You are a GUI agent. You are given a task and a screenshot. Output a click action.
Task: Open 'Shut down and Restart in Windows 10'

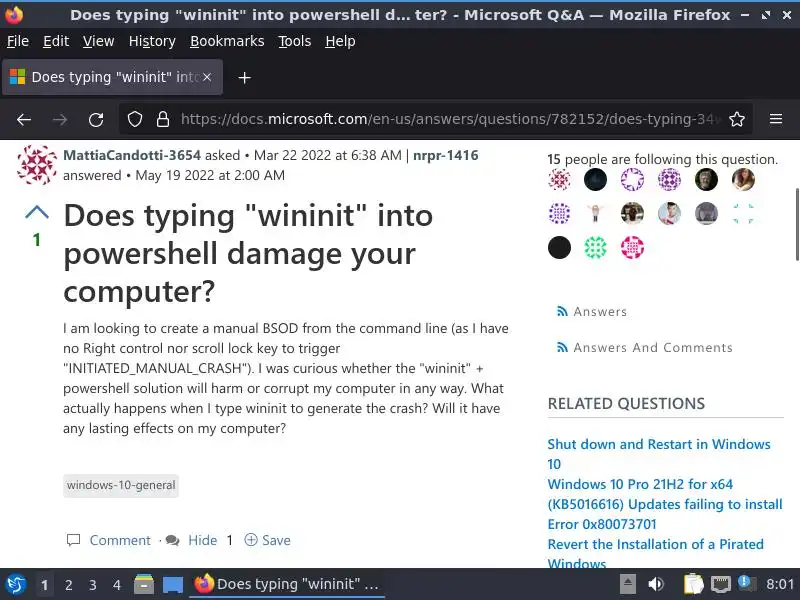coord(659,454)
